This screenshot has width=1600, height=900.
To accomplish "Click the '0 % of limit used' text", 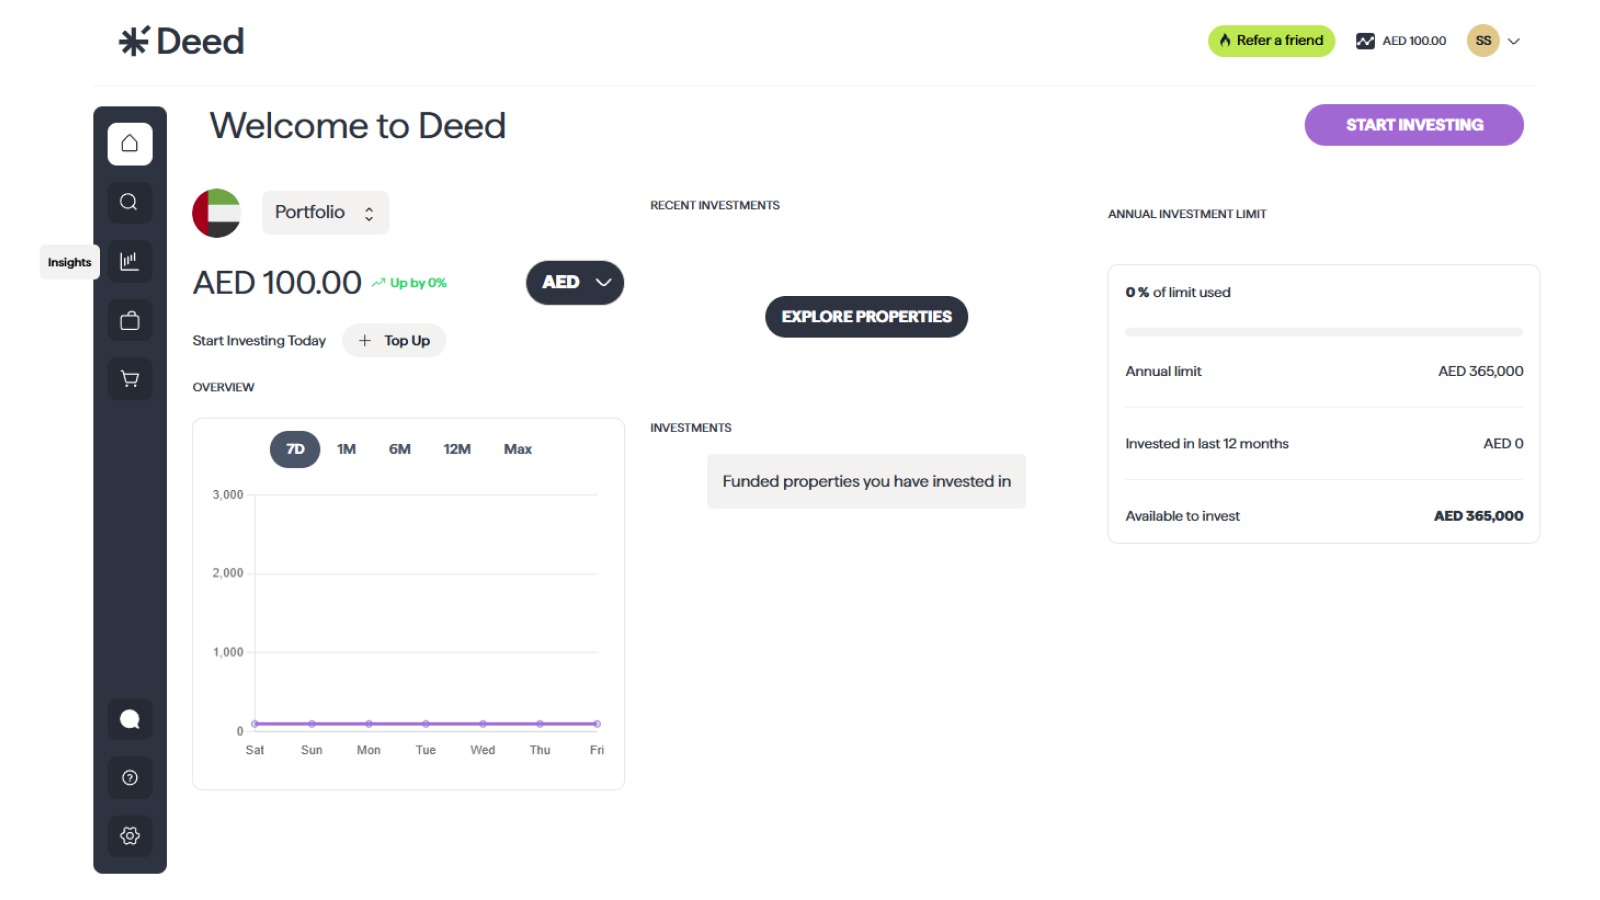I will (x=1178, y=293).
